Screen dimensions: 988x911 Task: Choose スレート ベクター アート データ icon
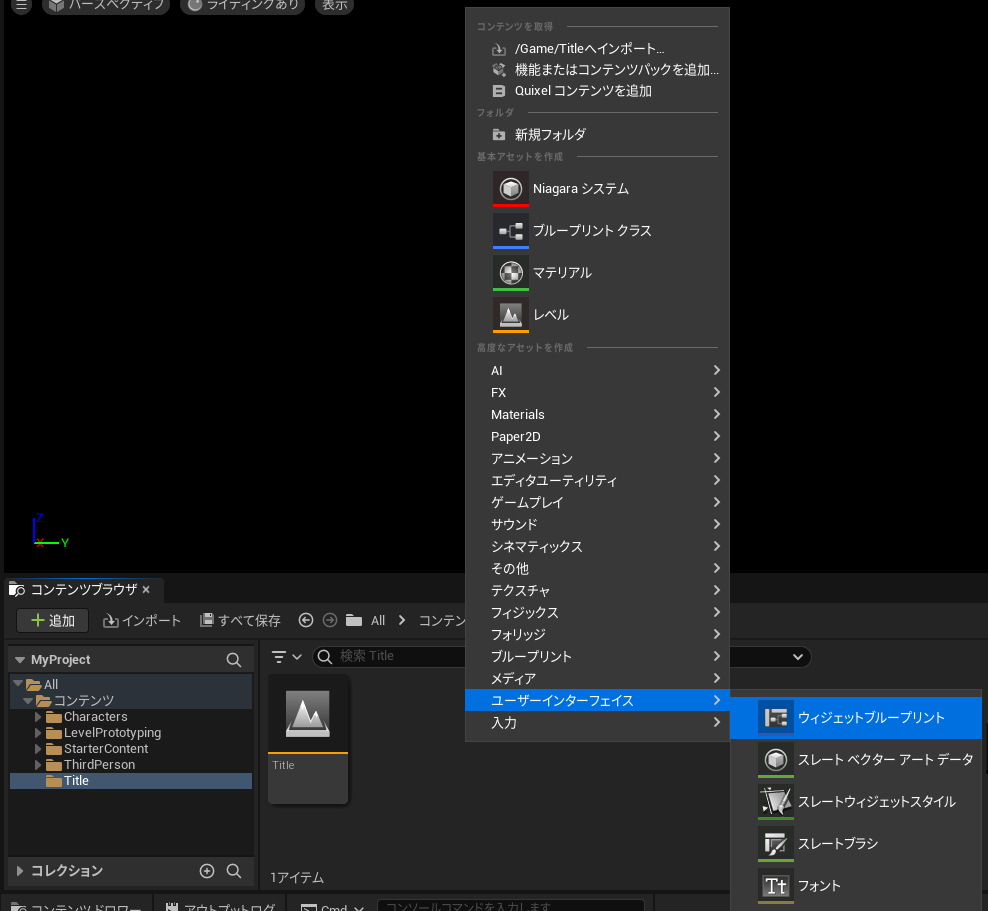[776, 759]
